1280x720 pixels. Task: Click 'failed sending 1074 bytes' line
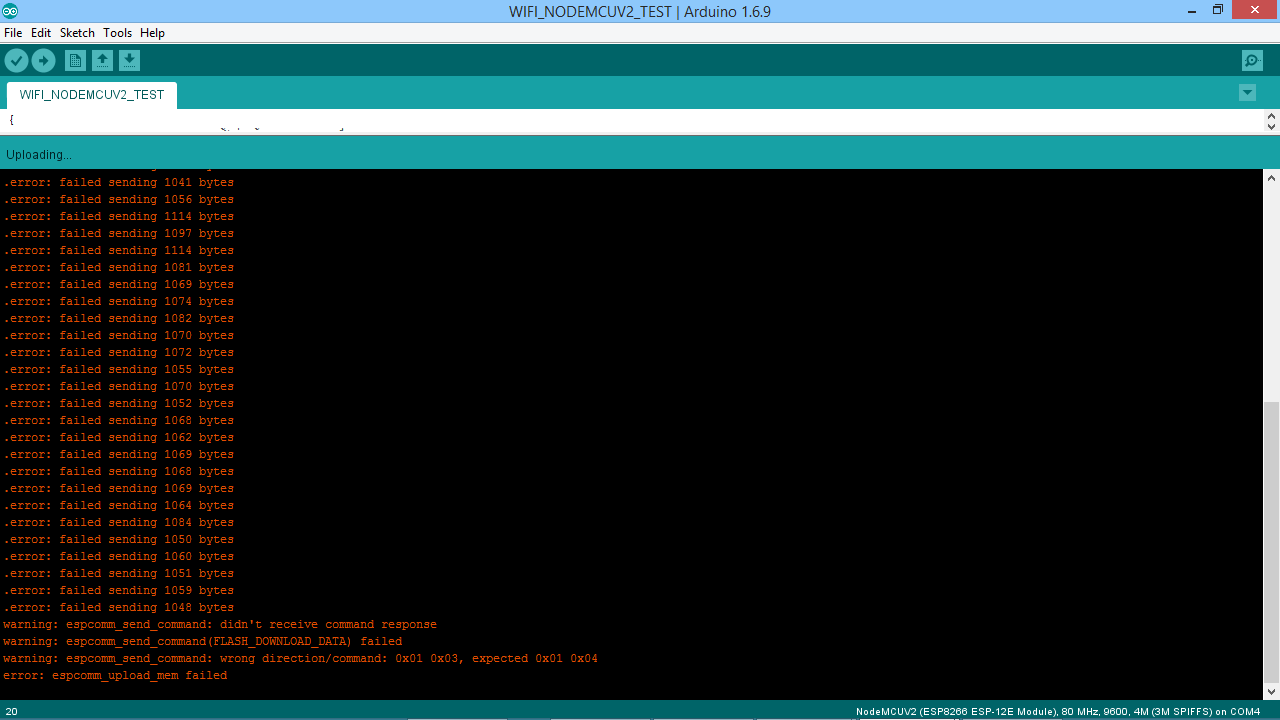[118, 302]
